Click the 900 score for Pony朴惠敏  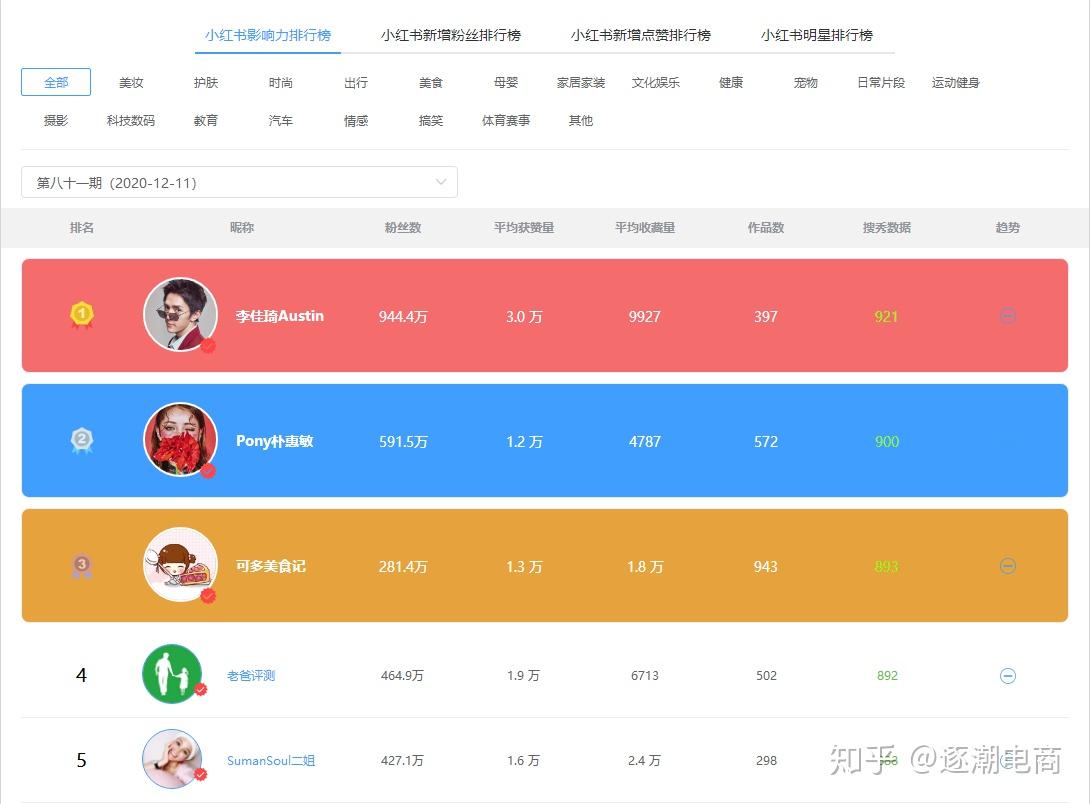pyautogui.click(x=887, y=442)
